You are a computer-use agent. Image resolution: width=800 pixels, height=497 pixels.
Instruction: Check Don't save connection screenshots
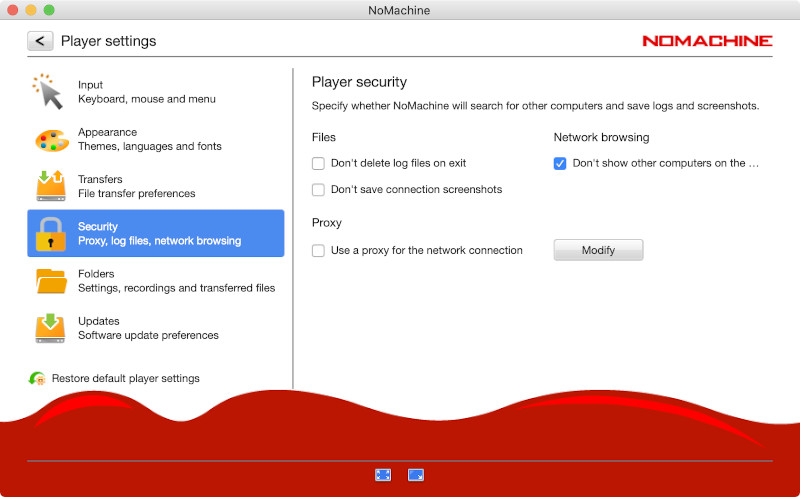coord(318,190)
